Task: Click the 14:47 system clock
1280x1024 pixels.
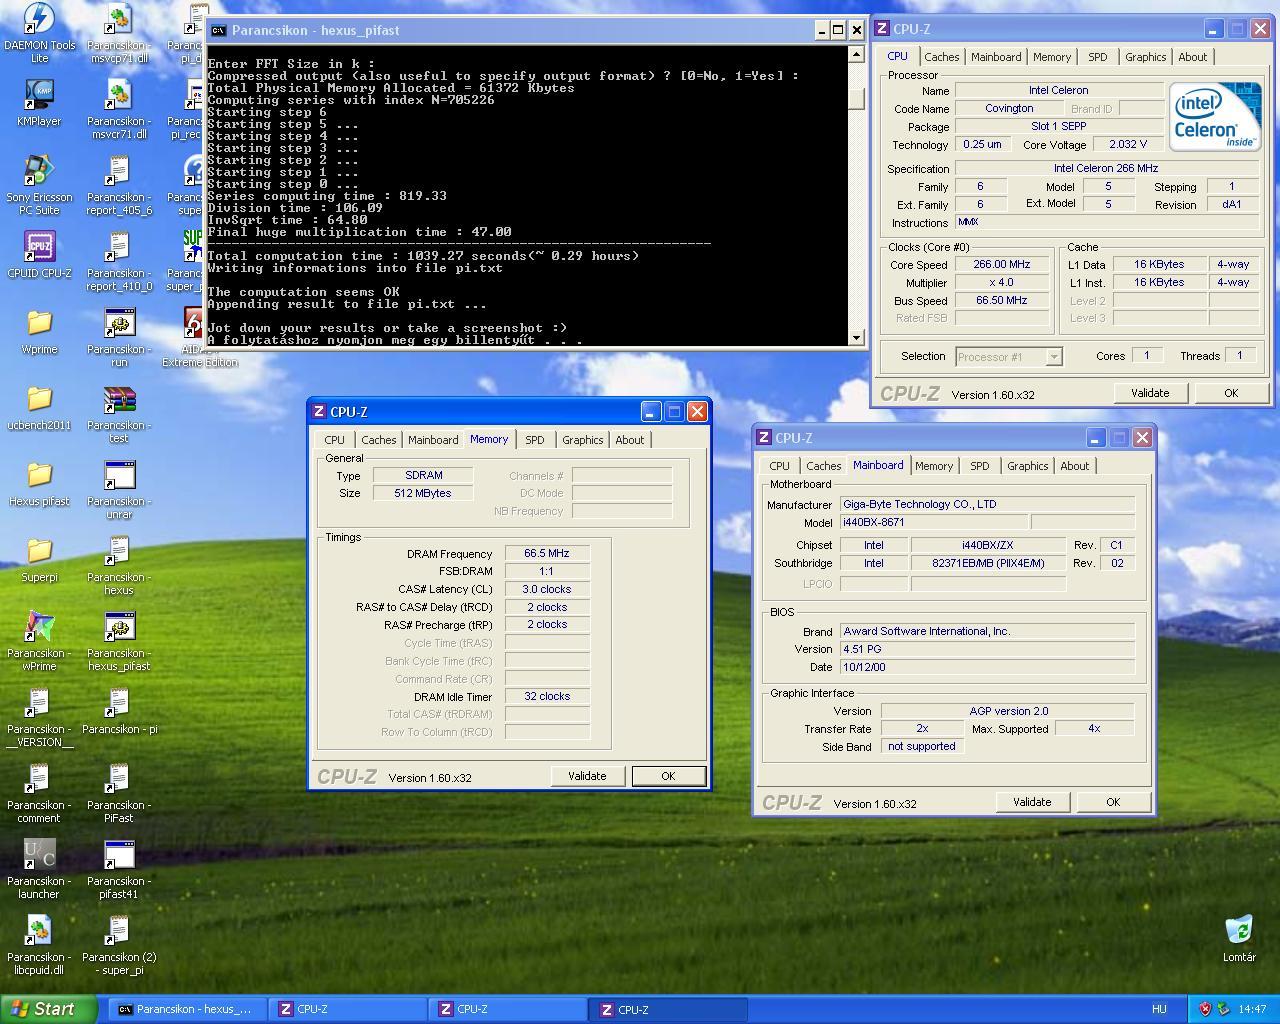Action: (1252, 1009)
